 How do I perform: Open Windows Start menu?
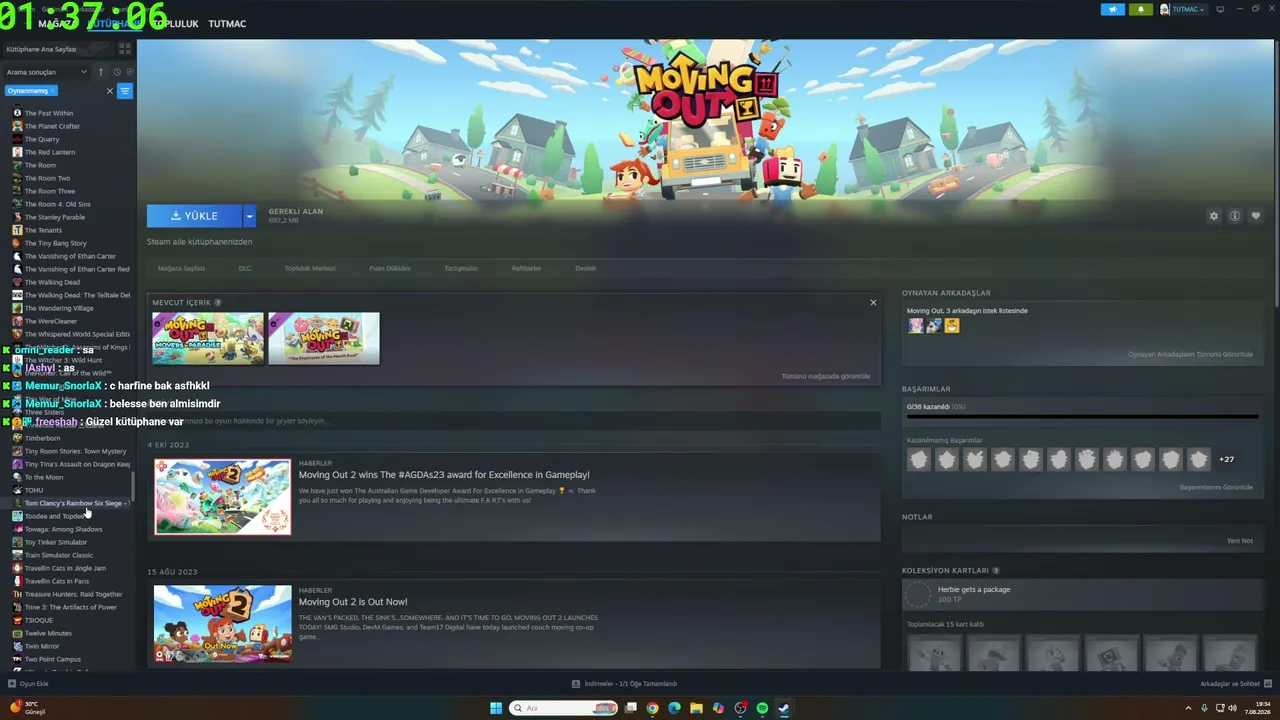point(496,708)
